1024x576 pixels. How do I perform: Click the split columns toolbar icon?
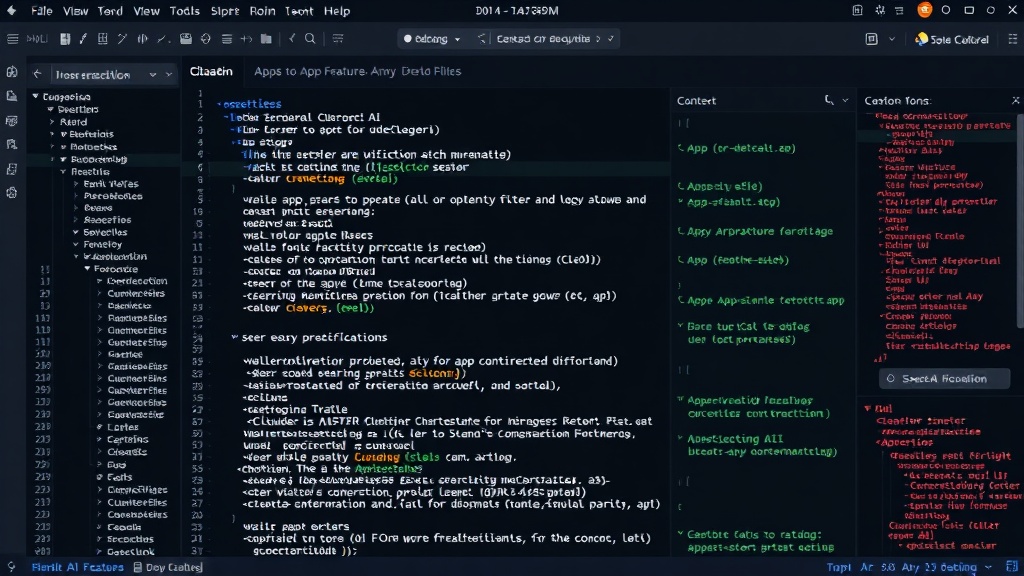tap(142, 39)
